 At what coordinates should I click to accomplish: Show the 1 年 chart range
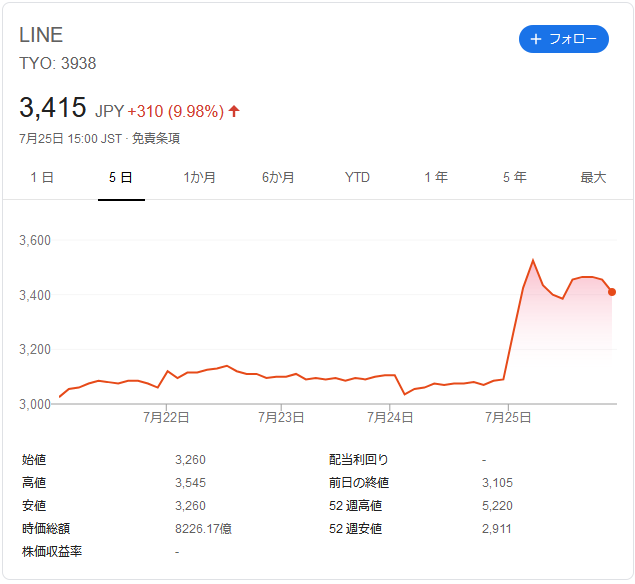coord(436,177)
